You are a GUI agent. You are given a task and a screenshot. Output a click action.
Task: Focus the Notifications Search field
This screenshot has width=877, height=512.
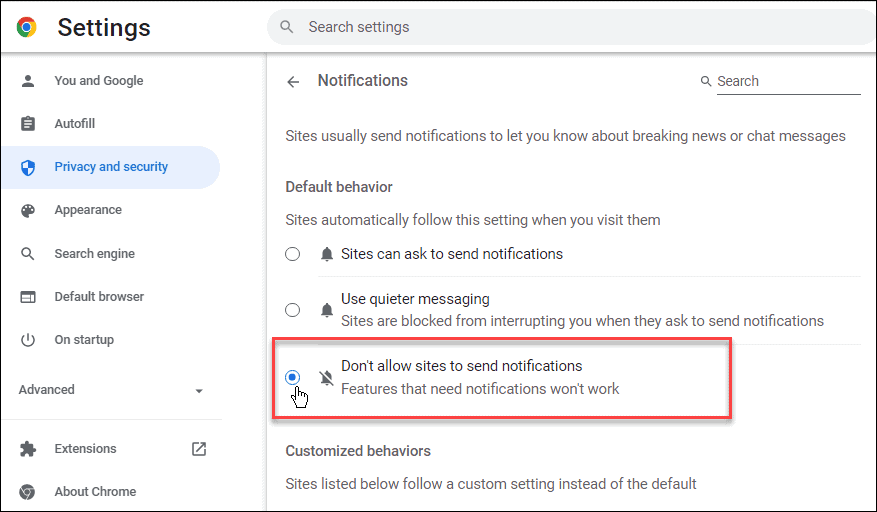(x=789, y=82)
